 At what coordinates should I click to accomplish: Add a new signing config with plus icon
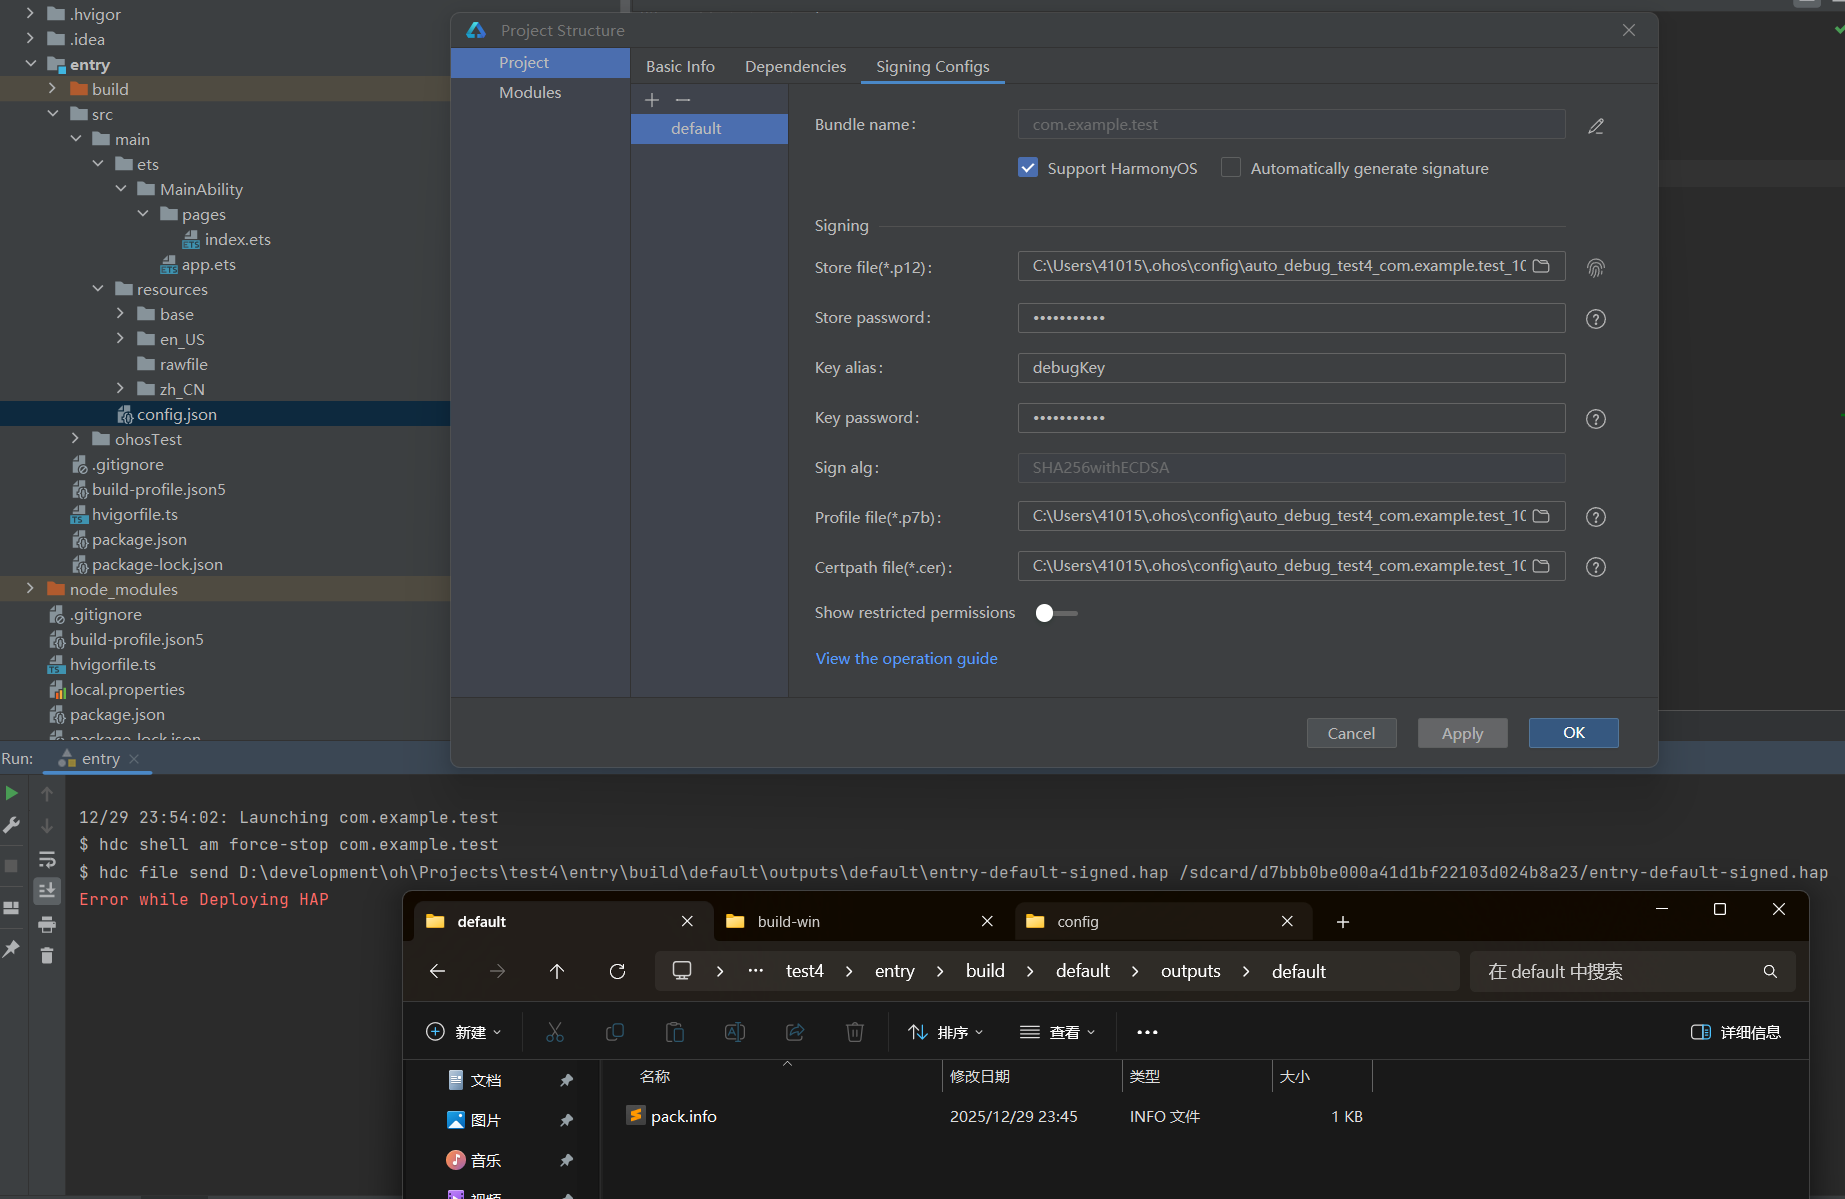pos(652,100)
